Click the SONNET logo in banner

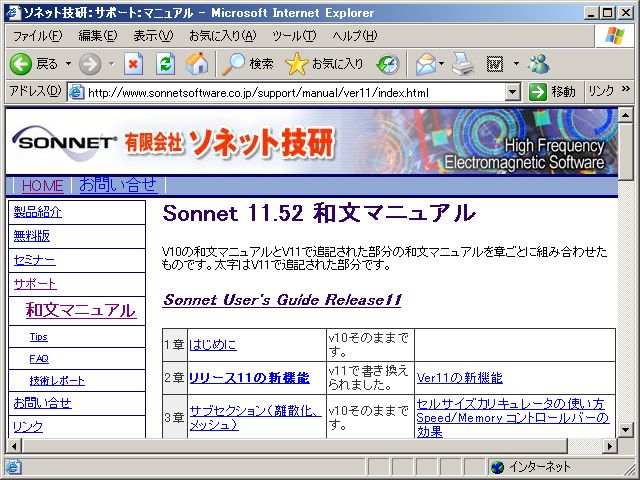[64, 142]
